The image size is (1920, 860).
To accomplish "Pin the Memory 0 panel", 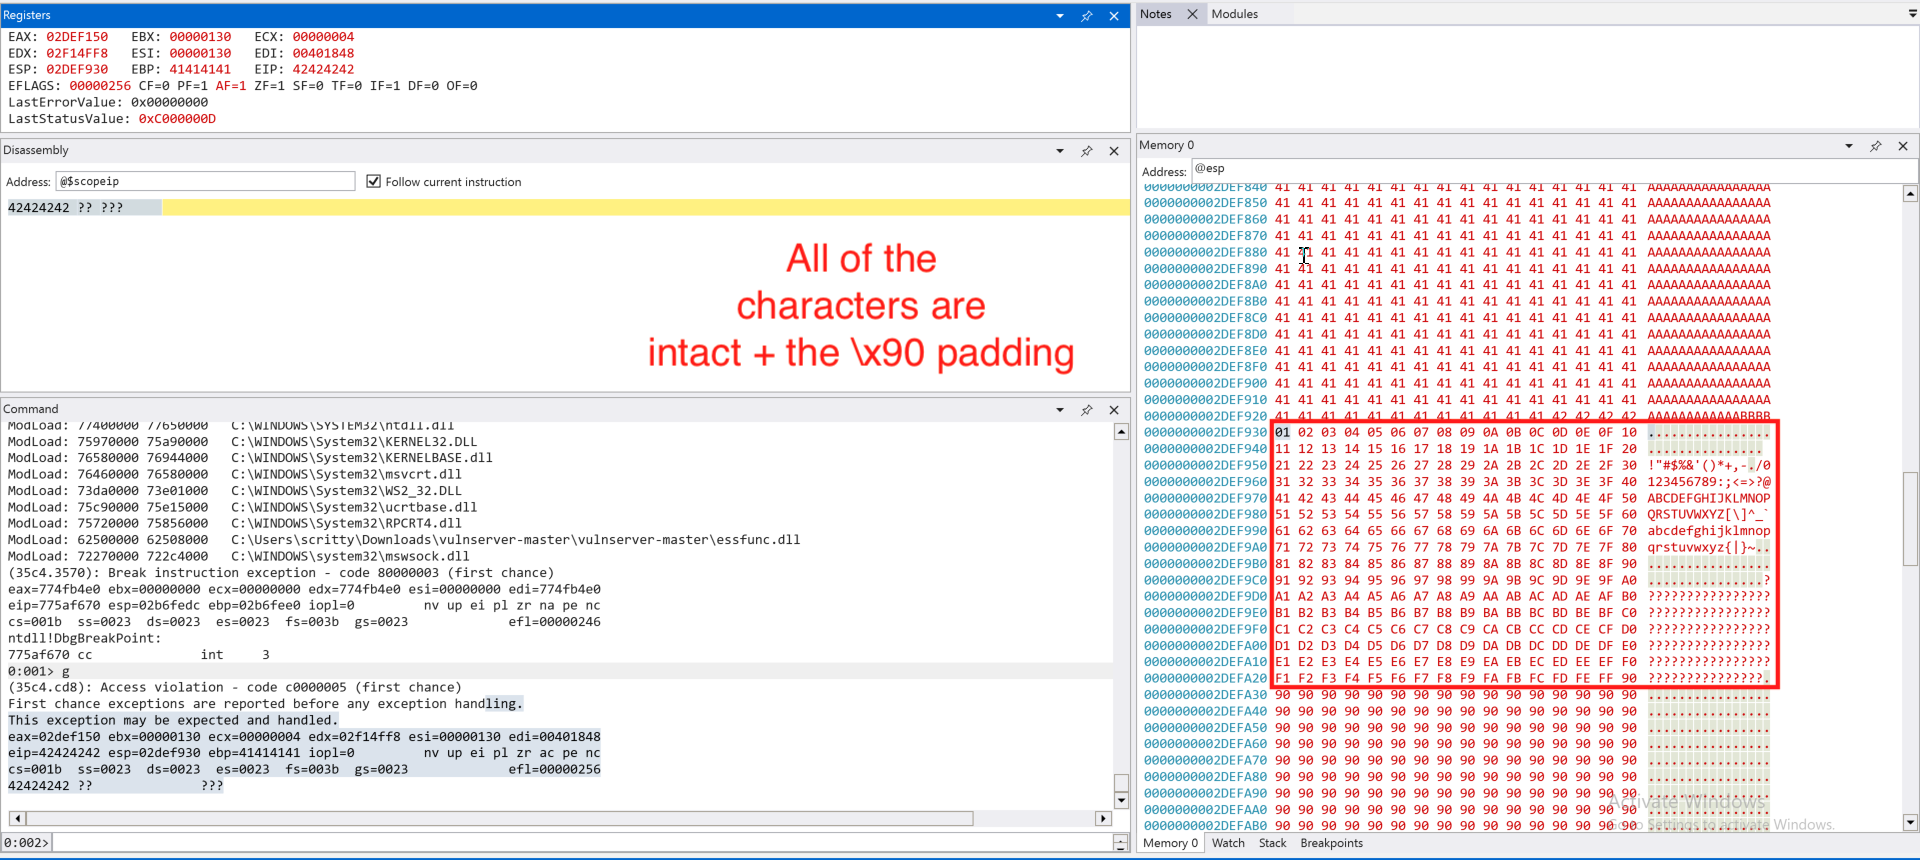I will point(1876,146).
